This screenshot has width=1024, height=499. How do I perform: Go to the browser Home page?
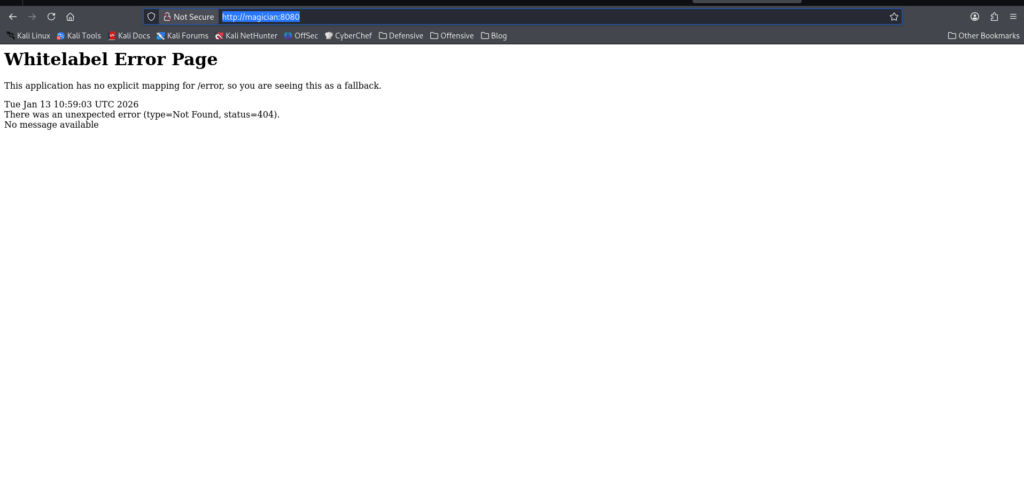pos(70,17)
